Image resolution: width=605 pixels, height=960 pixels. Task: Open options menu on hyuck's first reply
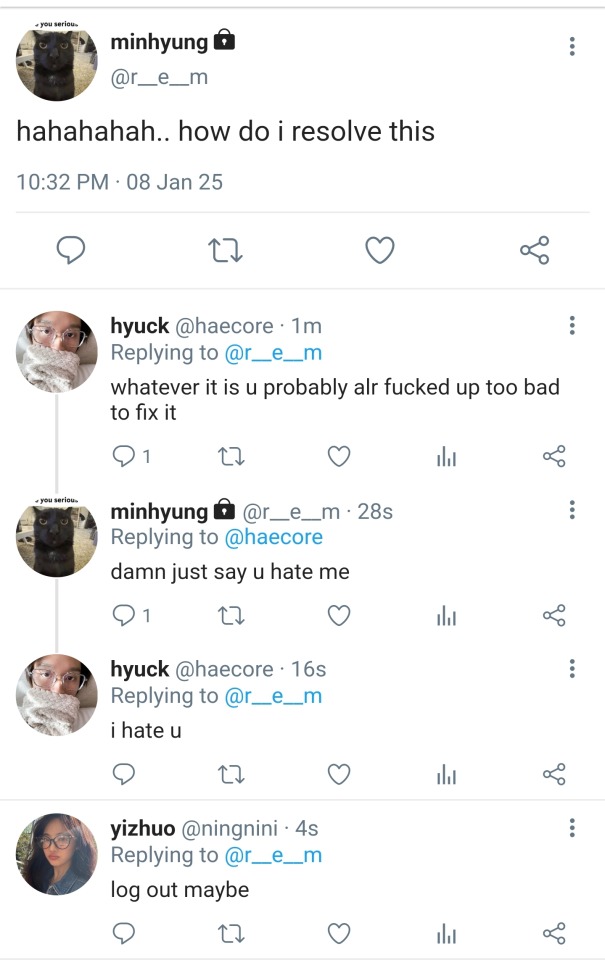(572, 326)
